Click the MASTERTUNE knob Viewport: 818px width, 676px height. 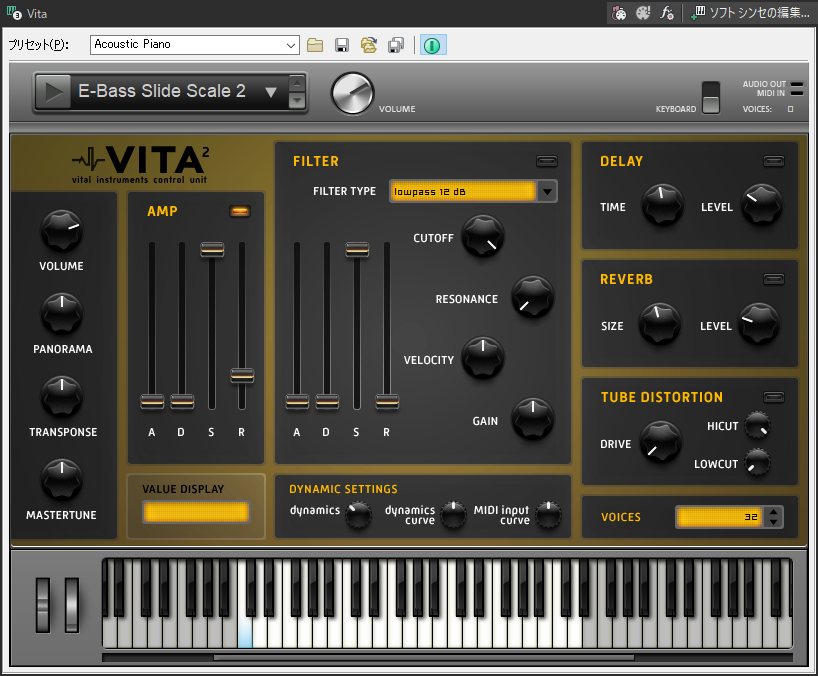pos(62,480)
